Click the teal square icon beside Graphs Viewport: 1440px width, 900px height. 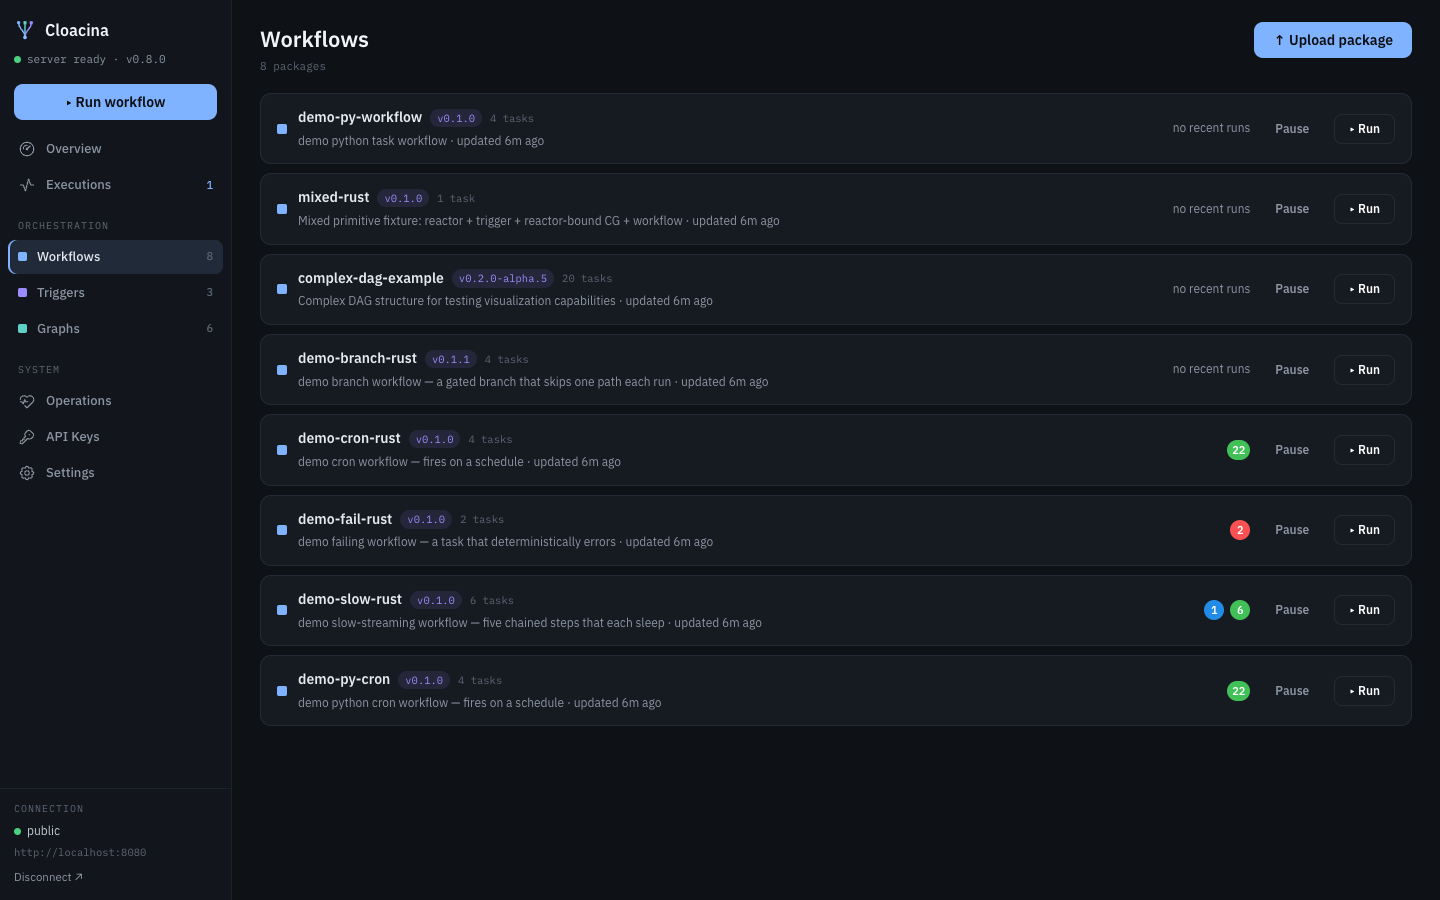[23, 329]
